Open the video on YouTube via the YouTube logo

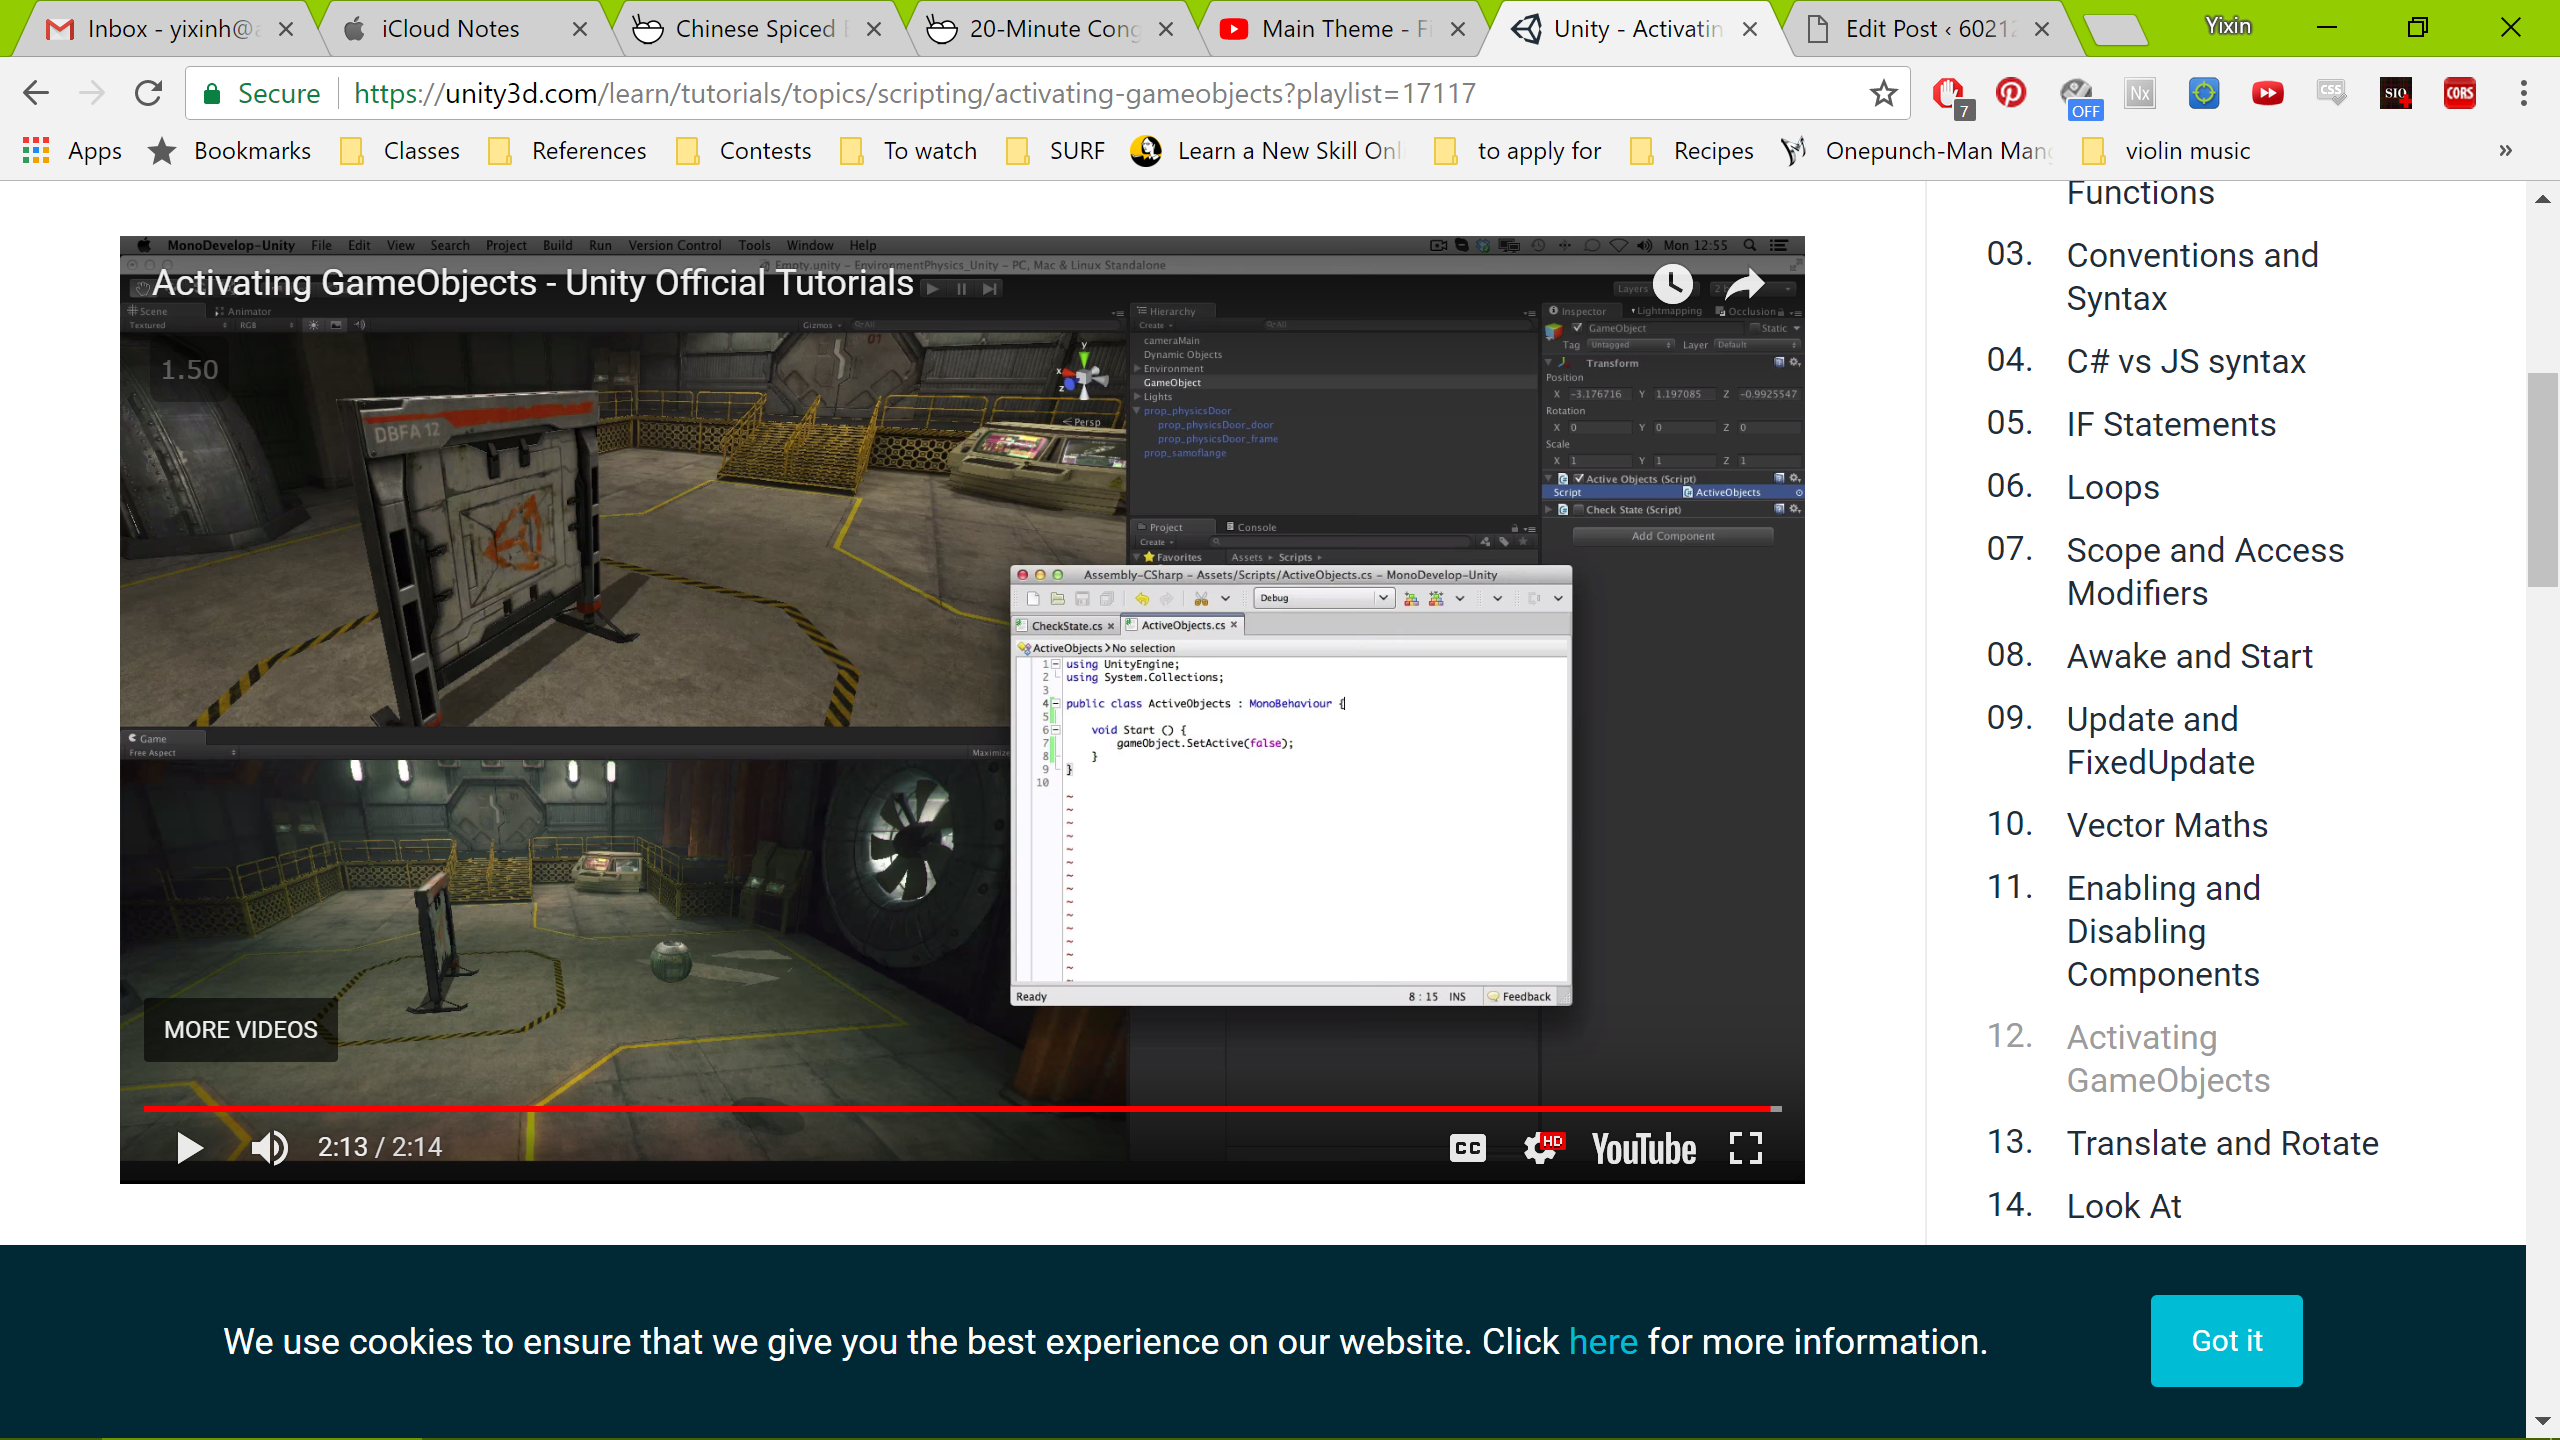(x=1644, y=1149)
